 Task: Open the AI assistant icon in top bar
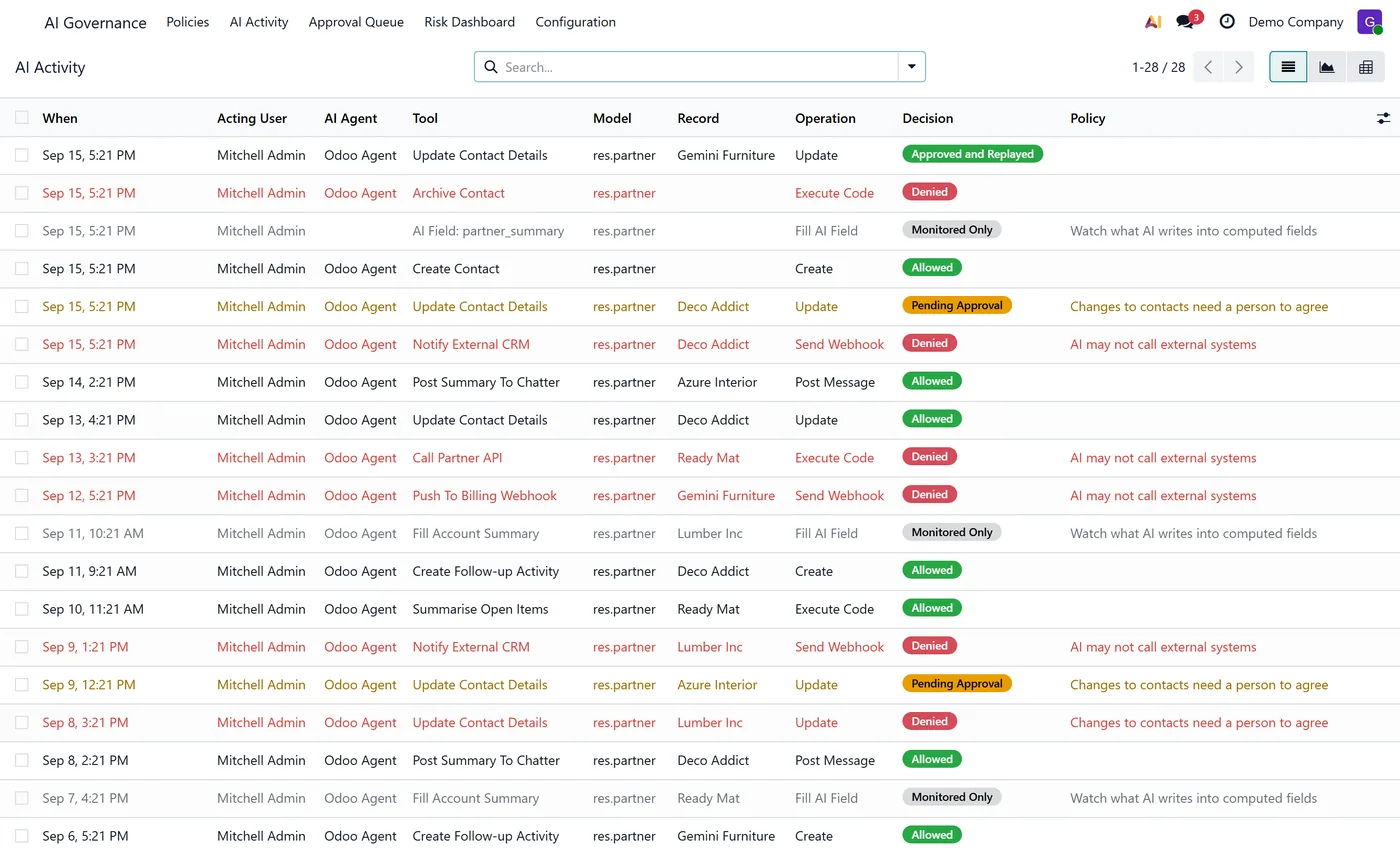(x=1153, y=22)
